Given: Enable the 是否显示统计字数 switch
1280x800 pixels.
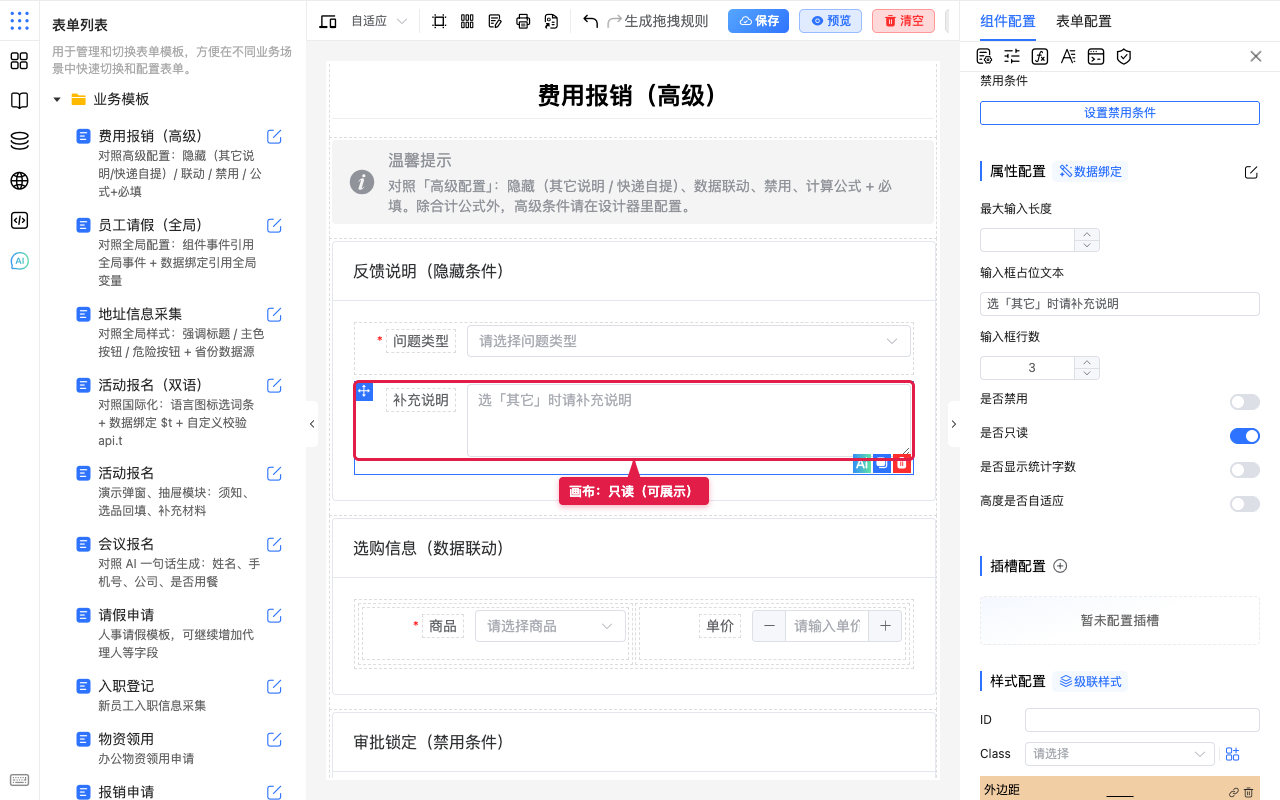Looking at the screenshot, I should pyautogui.click(x=1245, y=470).
